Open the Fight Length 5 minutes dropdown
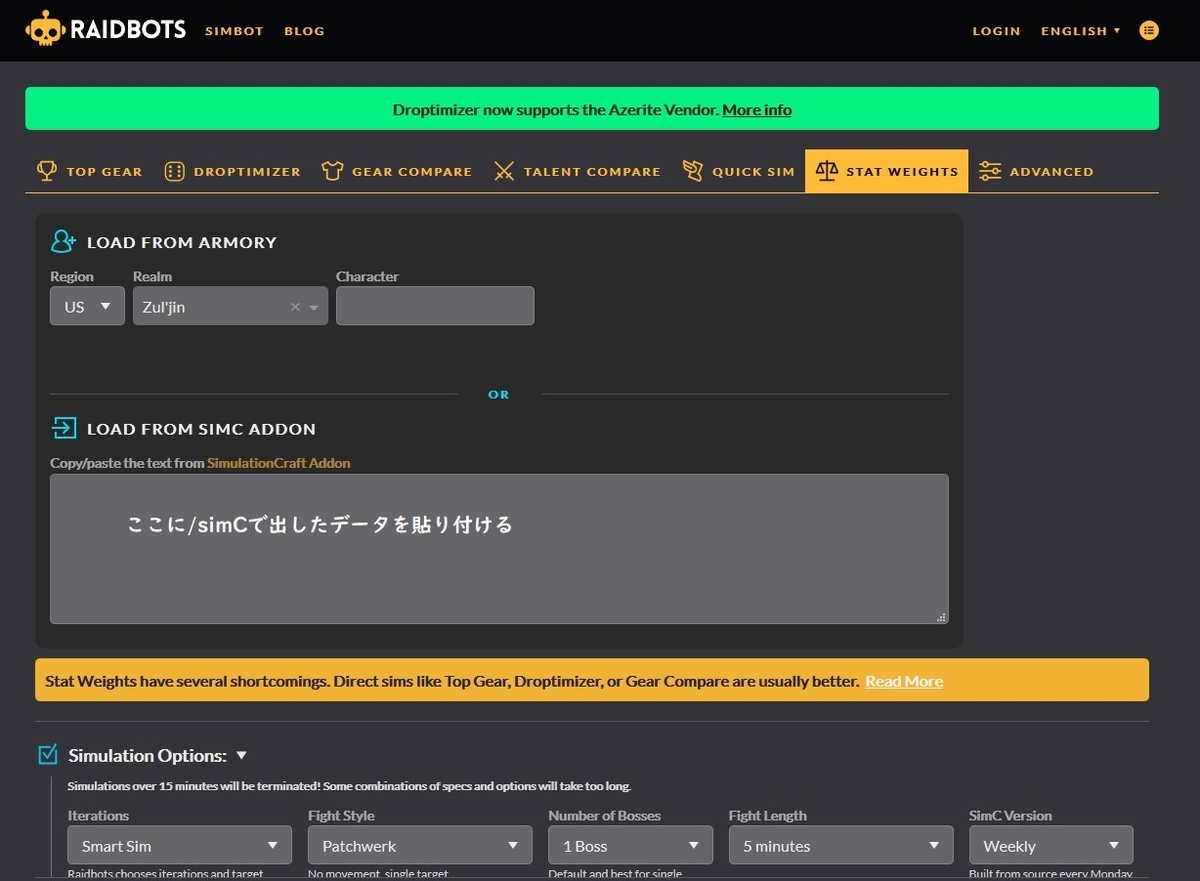 (841, 845)
